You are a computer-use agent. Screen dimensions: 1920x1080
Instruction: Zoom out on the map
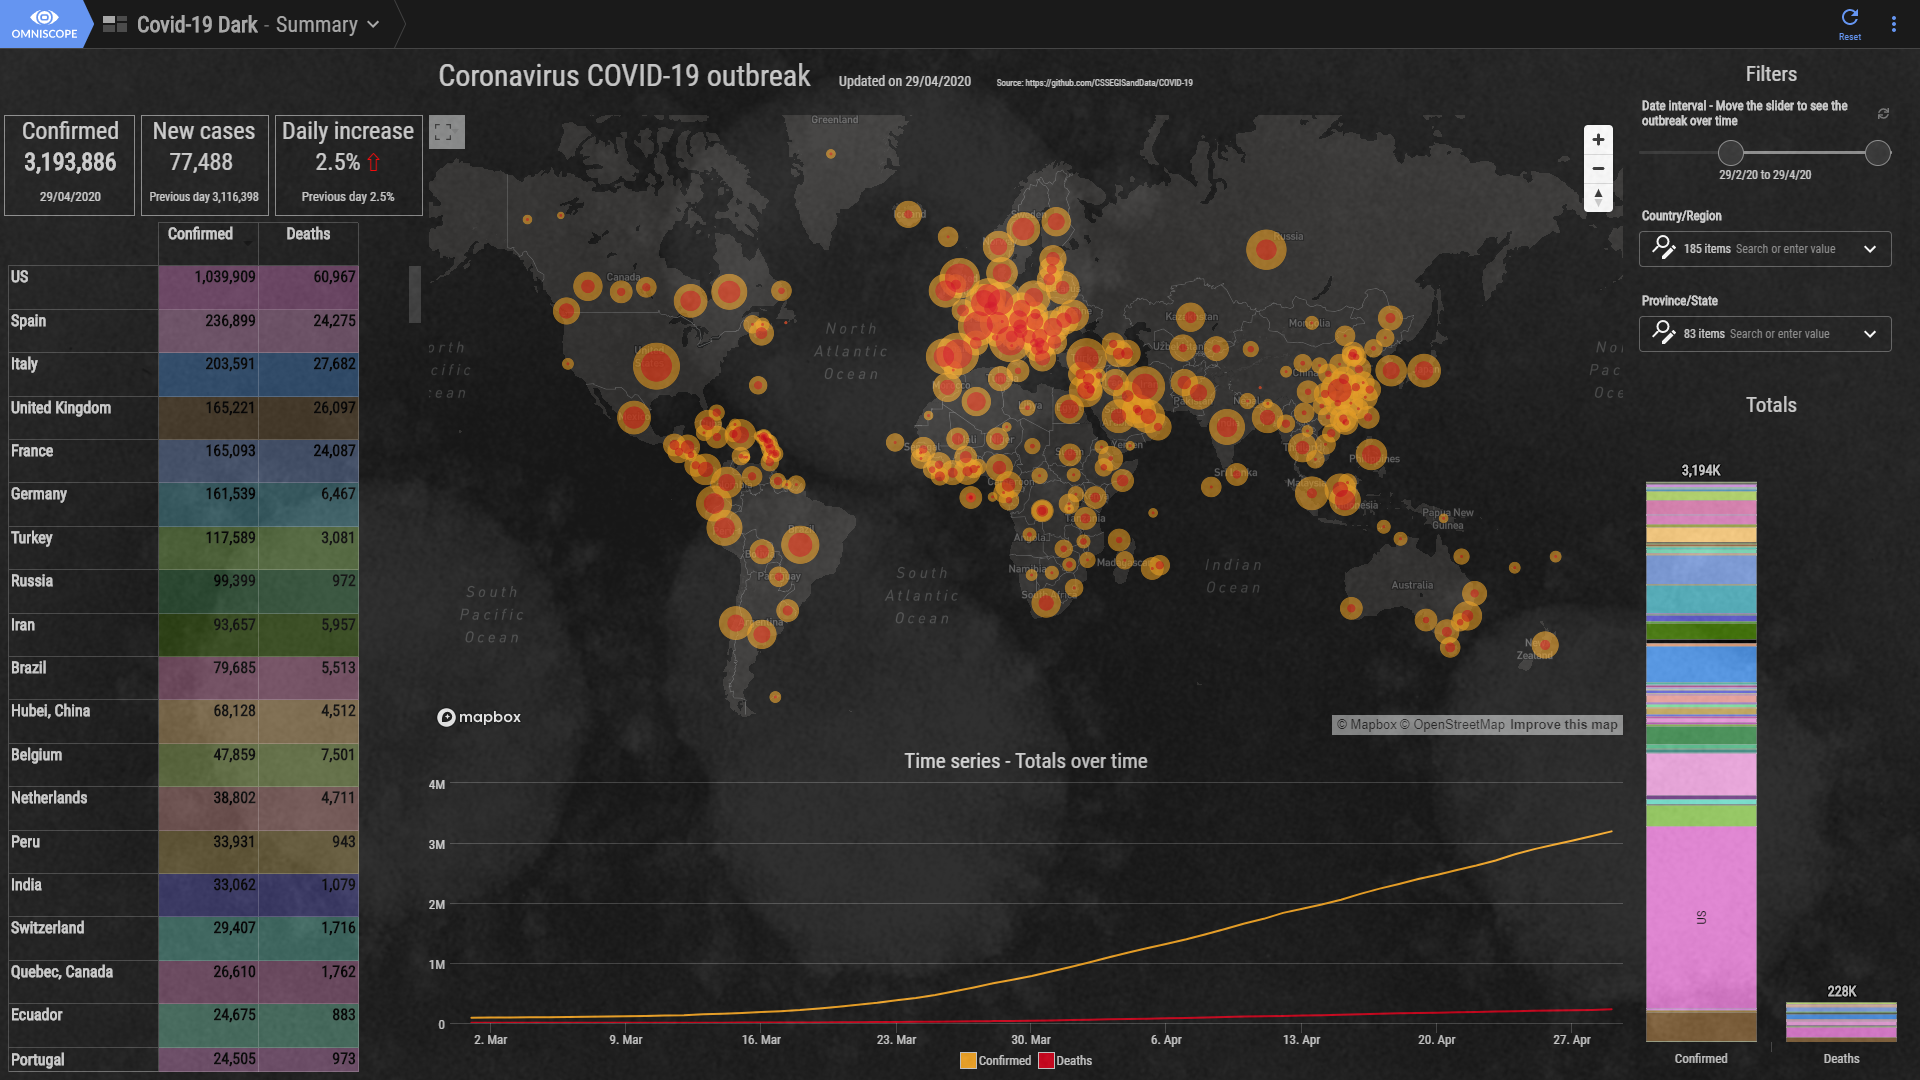point(1597,168)
